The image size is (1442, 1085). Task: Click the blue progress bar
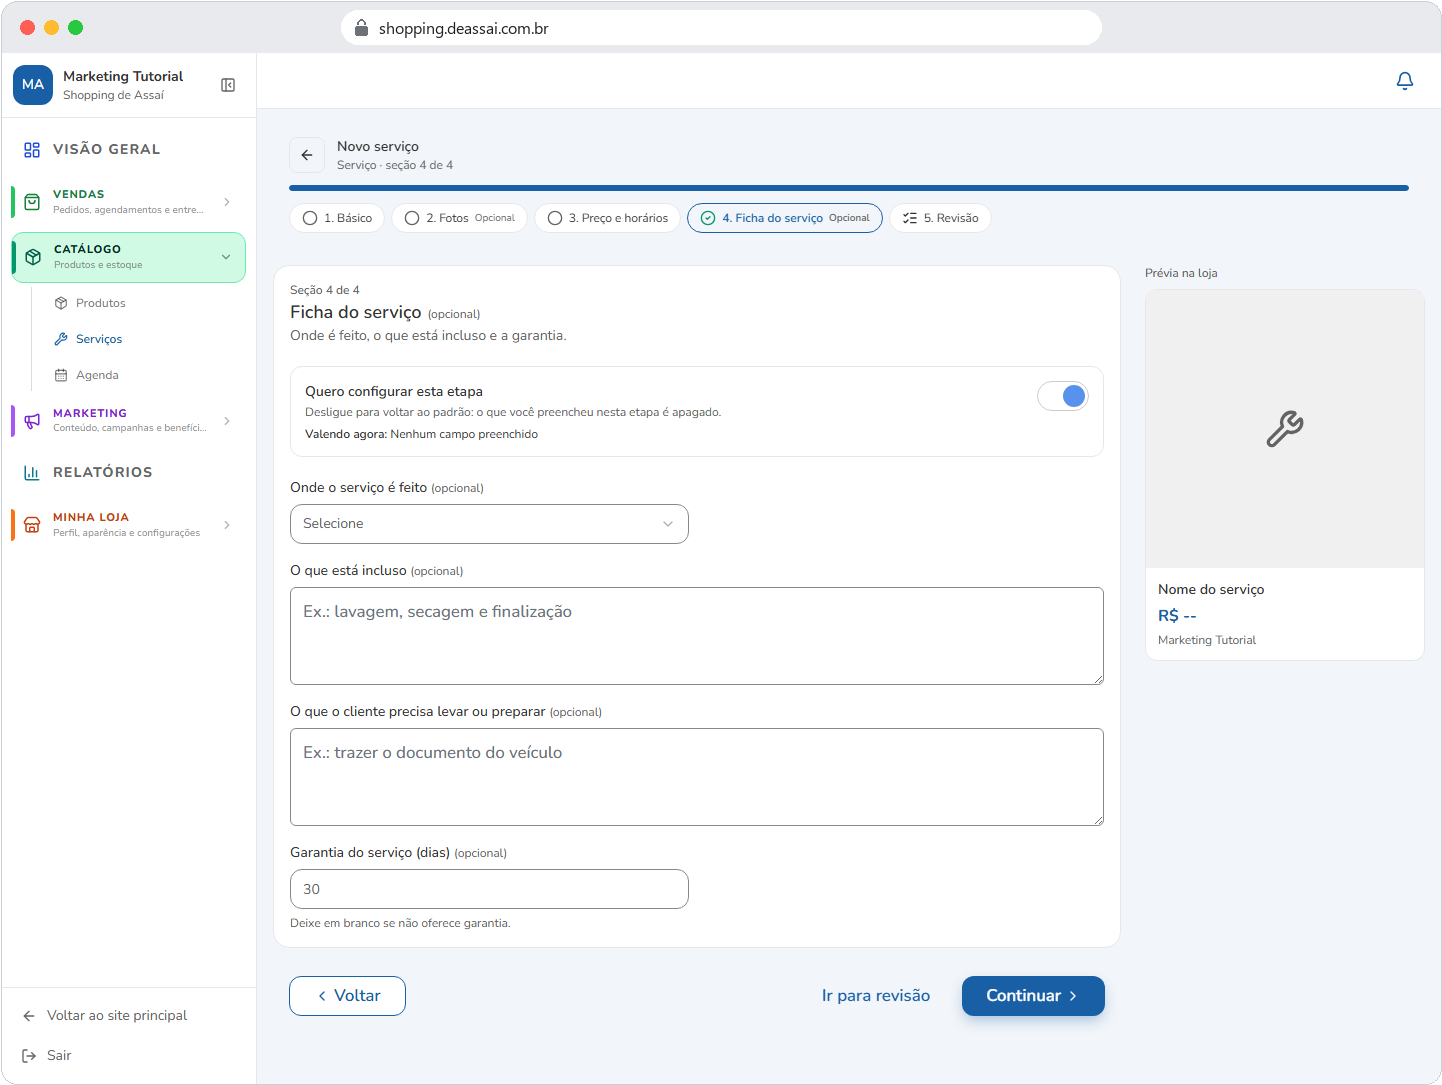tap(849, 188)
